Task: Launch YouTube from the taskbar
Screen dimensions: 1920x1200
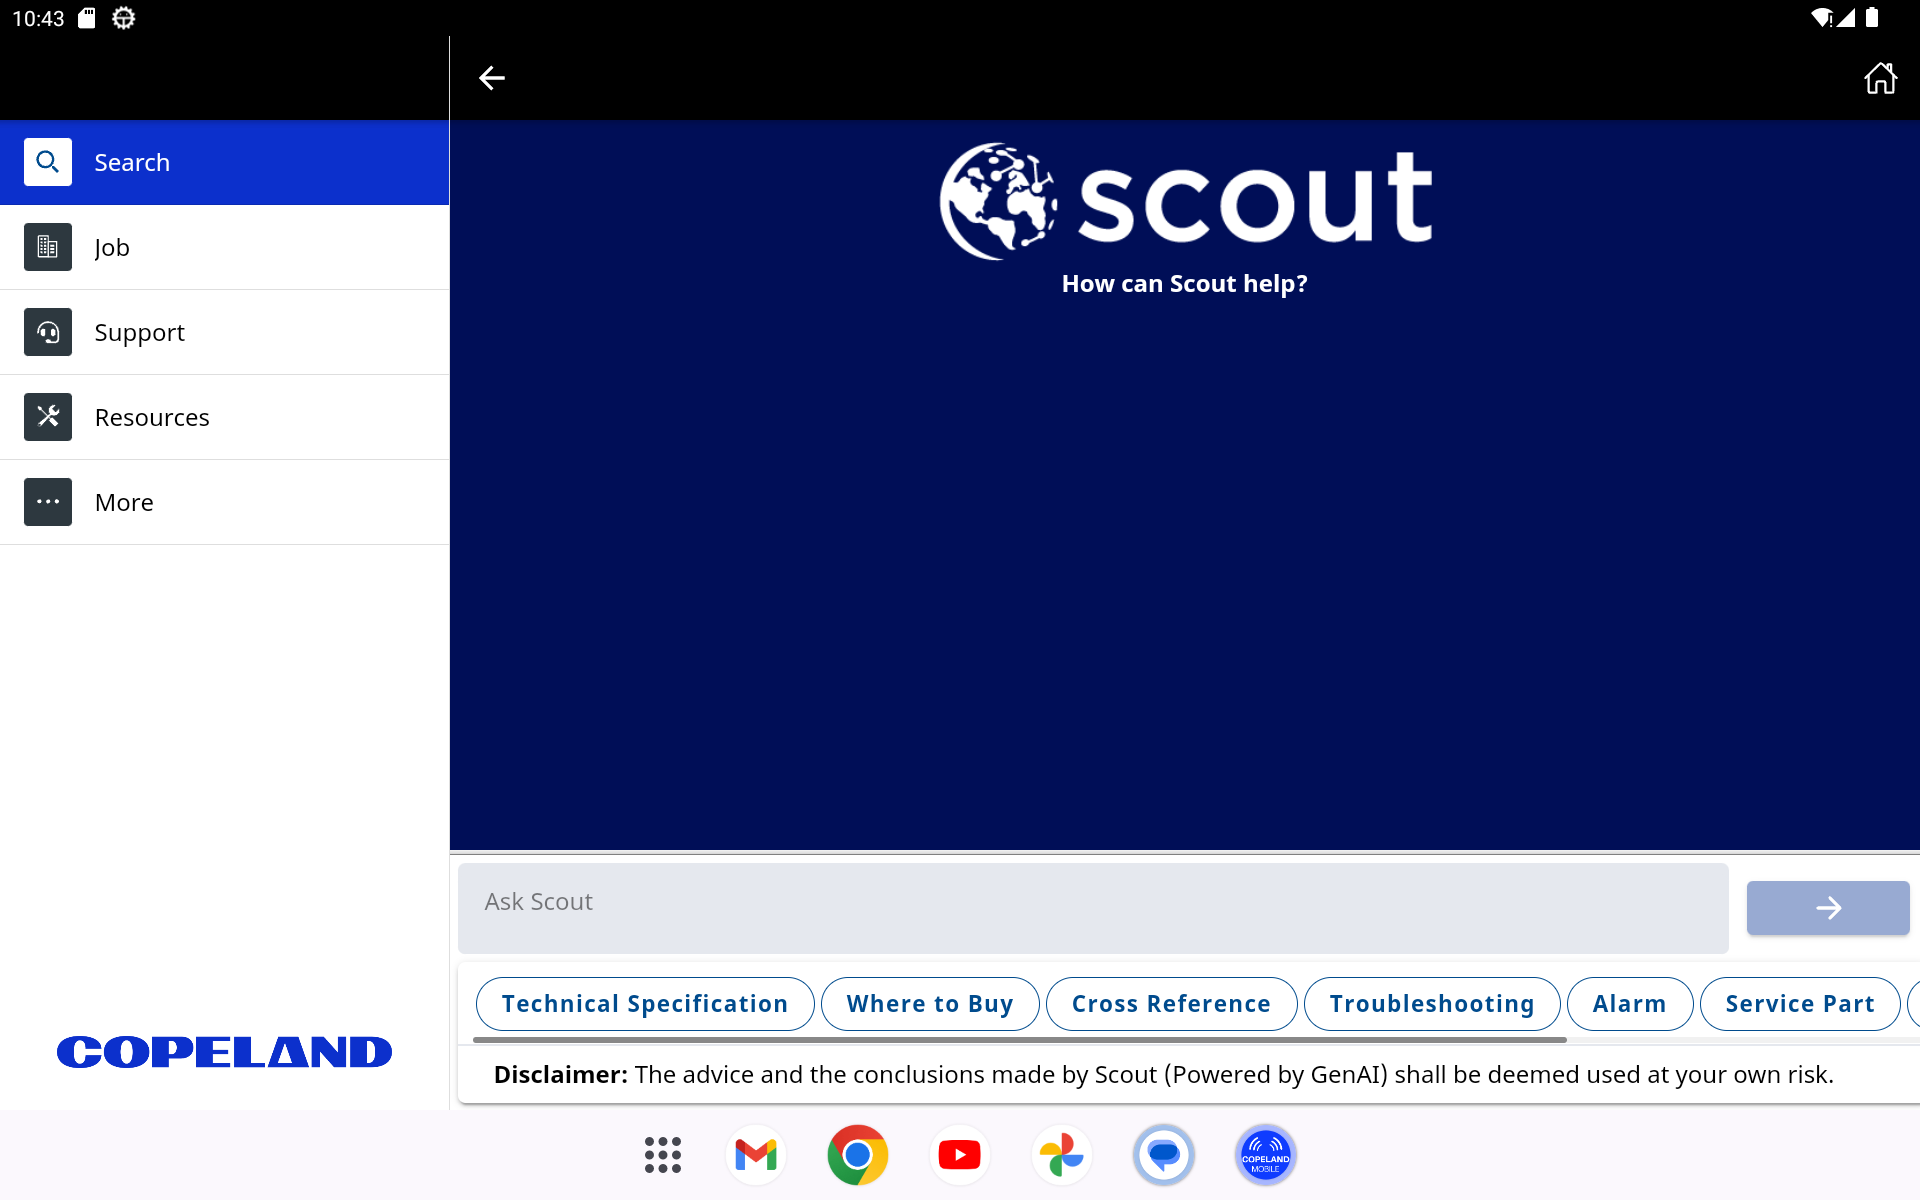Action: 960,1155
